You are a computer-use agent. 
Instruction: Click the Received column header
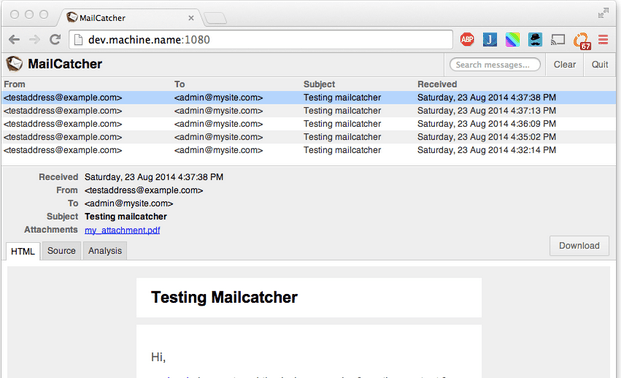437,84
